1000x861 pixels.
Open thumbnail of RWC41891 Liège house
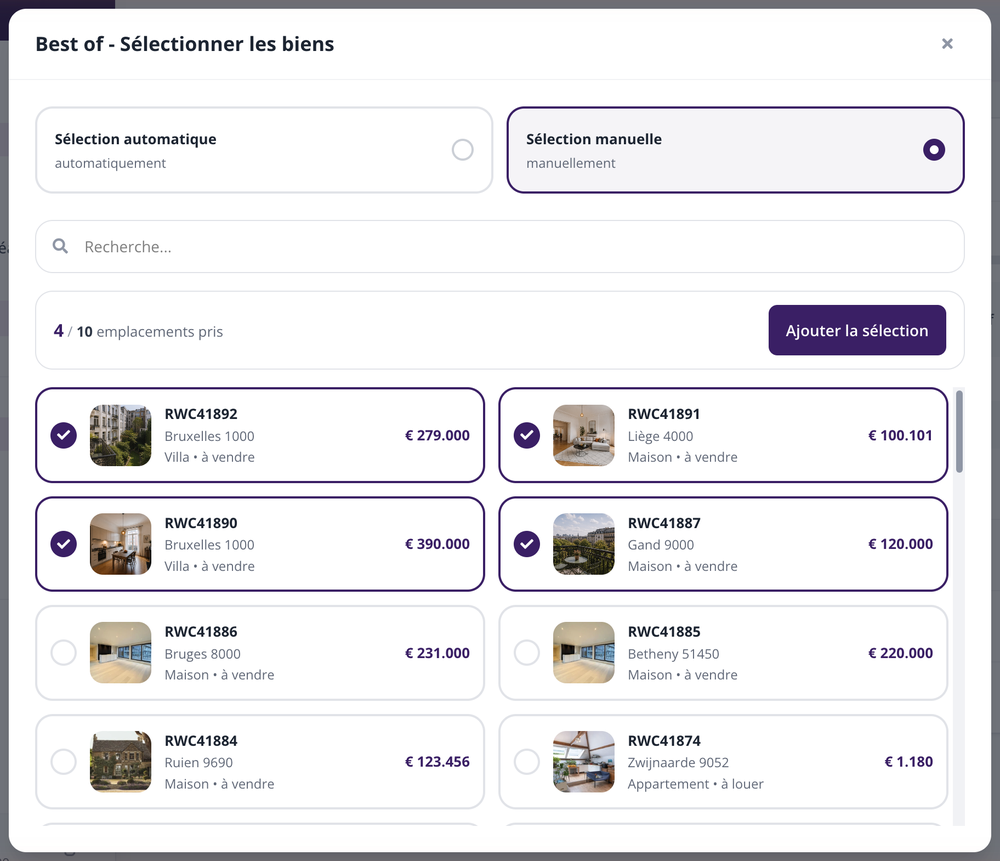[584, 435]
